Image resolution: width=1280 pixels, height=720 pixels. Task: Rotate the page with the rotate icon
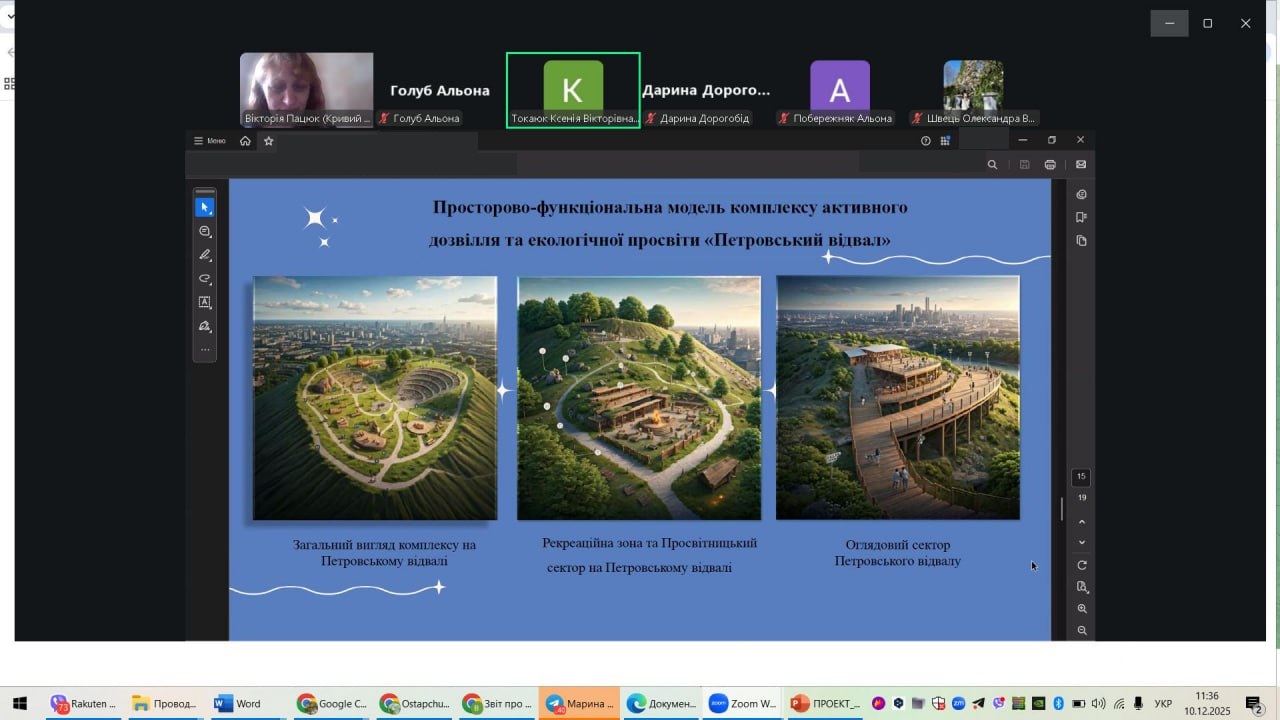pyautogui.click(x=1082, y=566)
